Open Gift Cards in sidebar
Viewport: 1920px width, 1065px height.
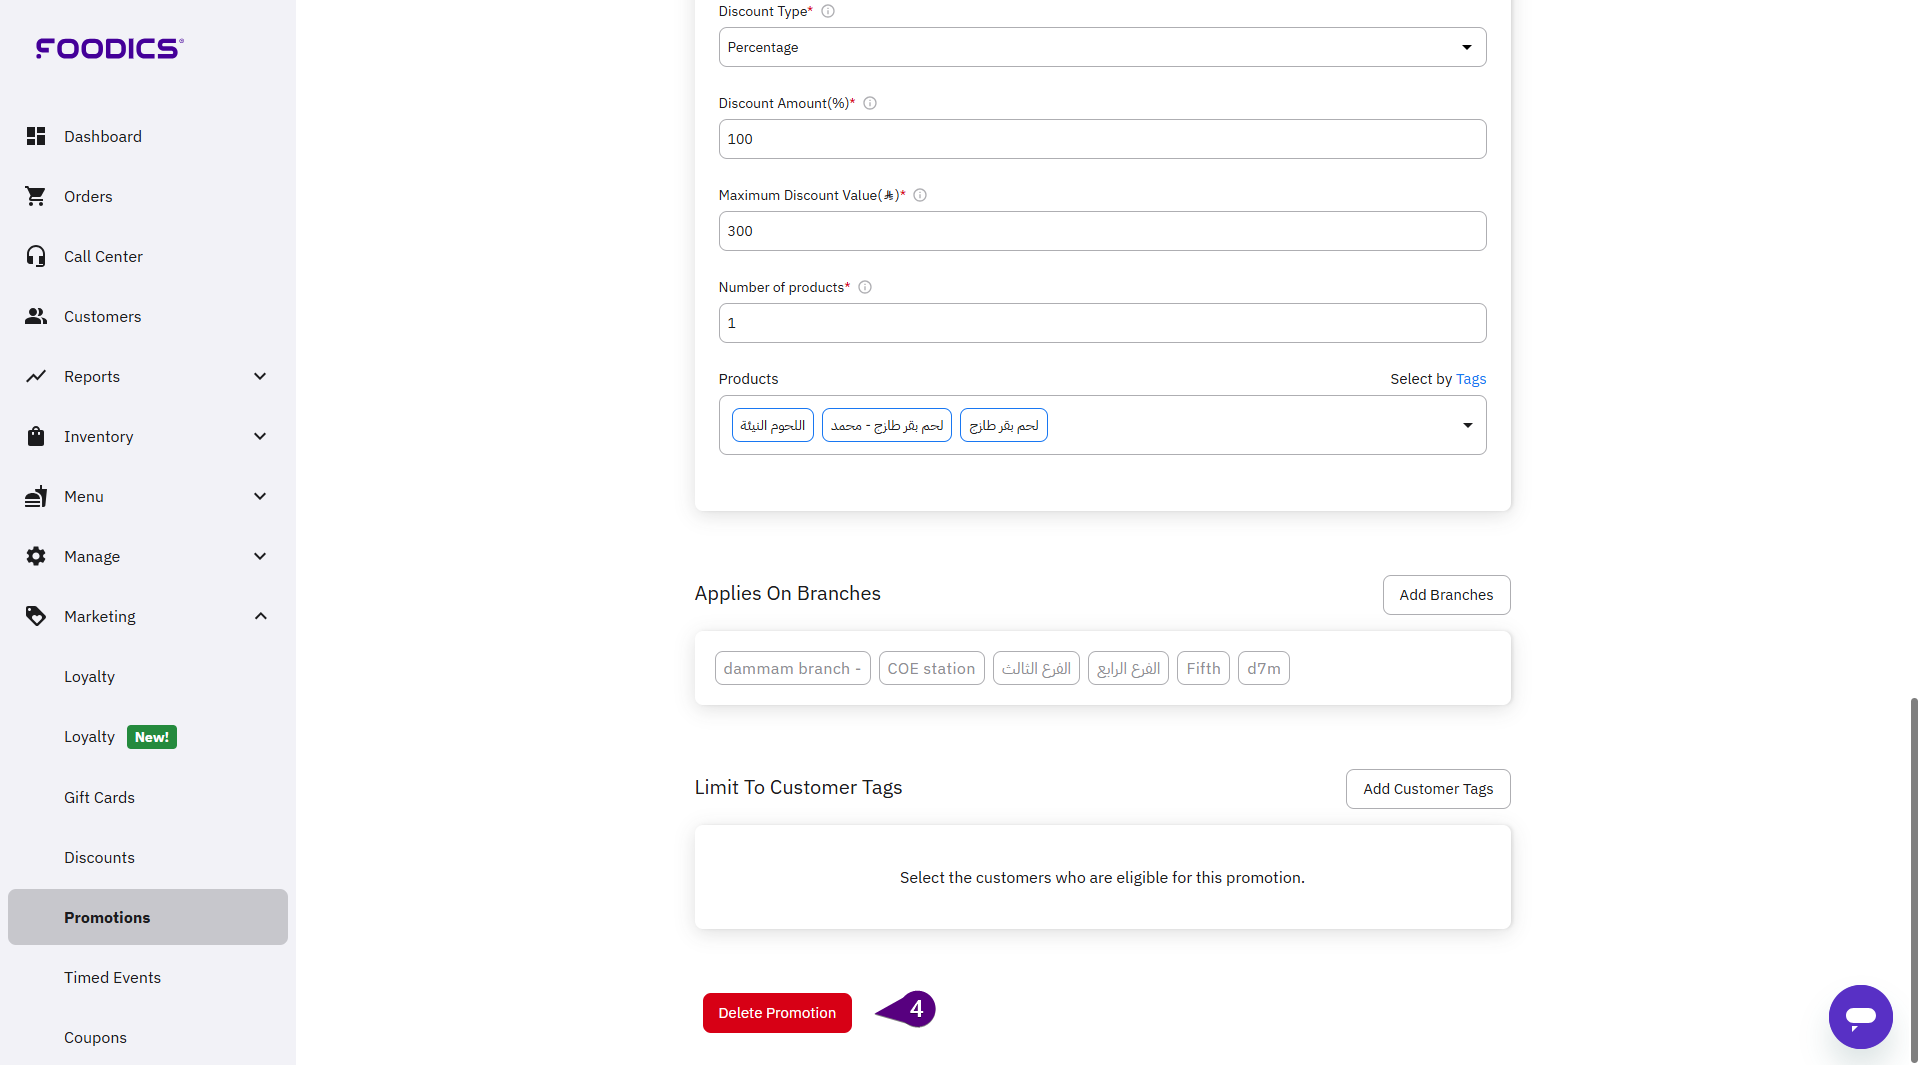click(99, 797)
